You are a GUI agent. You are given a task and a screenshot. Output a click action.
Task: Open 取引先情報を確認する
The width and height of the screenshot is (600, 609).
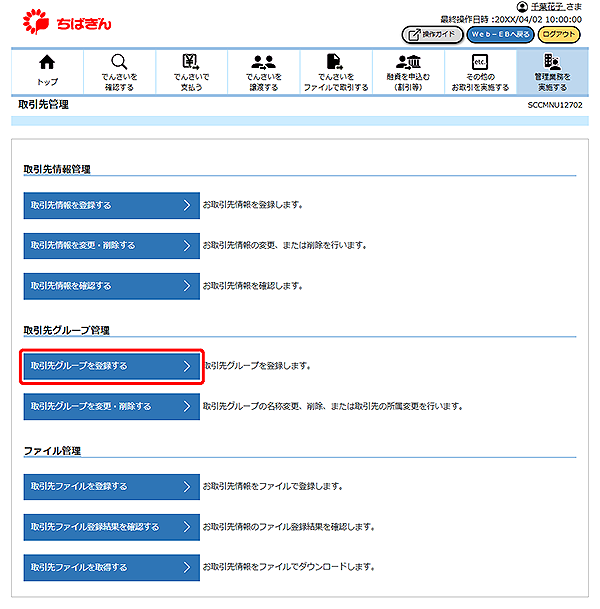tap(111, 286)
